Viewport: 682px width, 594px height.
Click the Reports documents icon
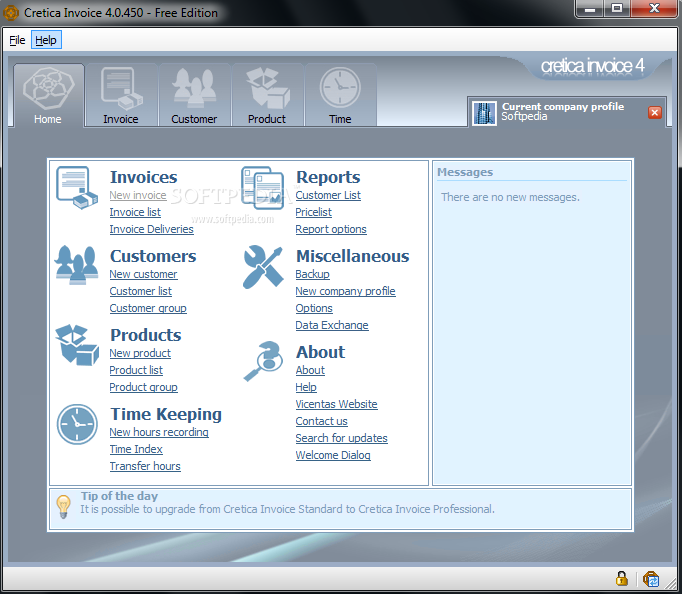coord(263,187)
